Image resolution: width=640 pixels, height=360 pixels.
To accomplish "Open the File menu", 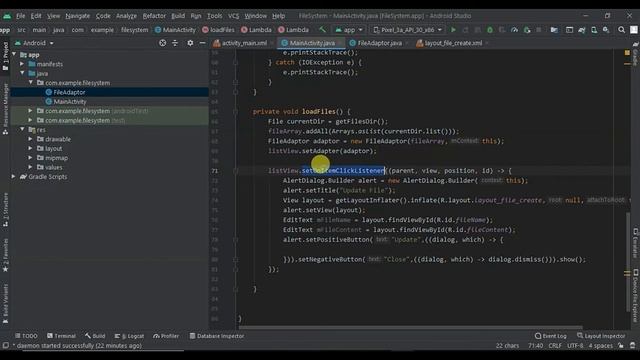I will click(20, 16).
